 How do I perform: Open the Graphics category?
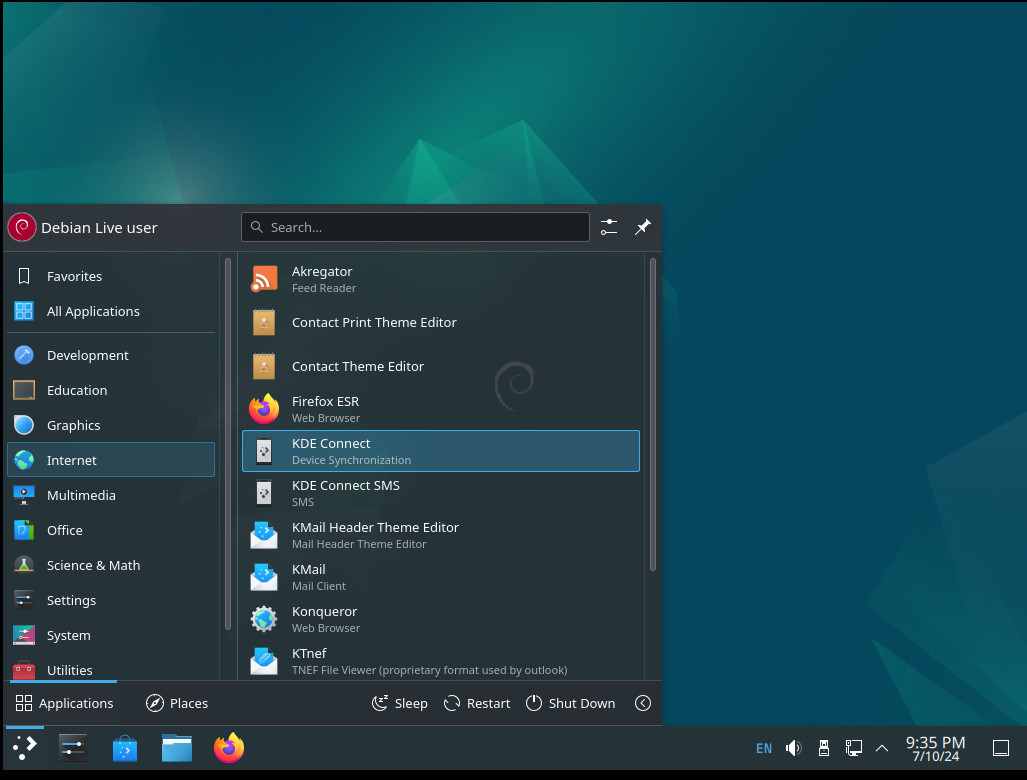point(111,425)
